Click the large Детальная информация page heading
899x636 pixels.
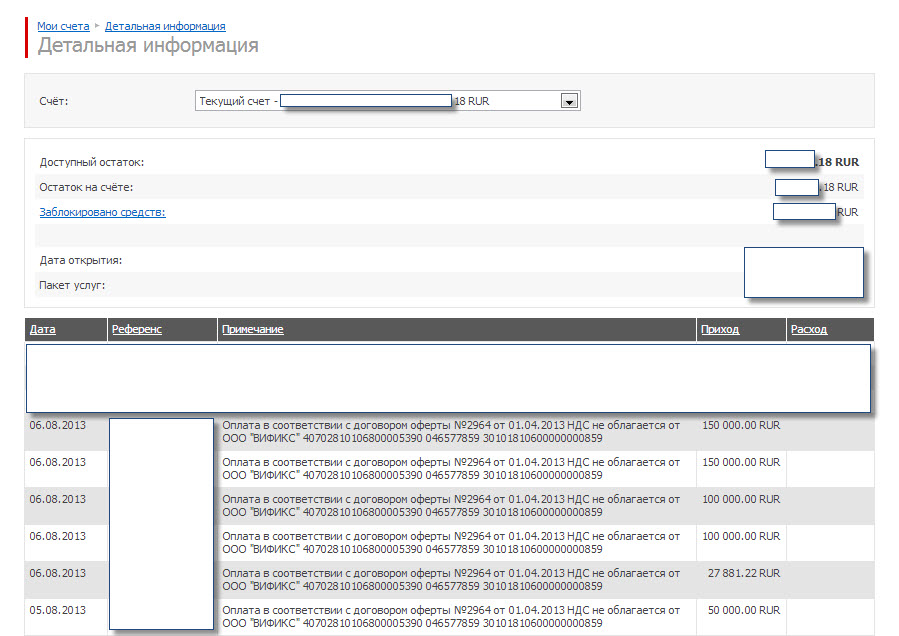click(x=148, y=46)
